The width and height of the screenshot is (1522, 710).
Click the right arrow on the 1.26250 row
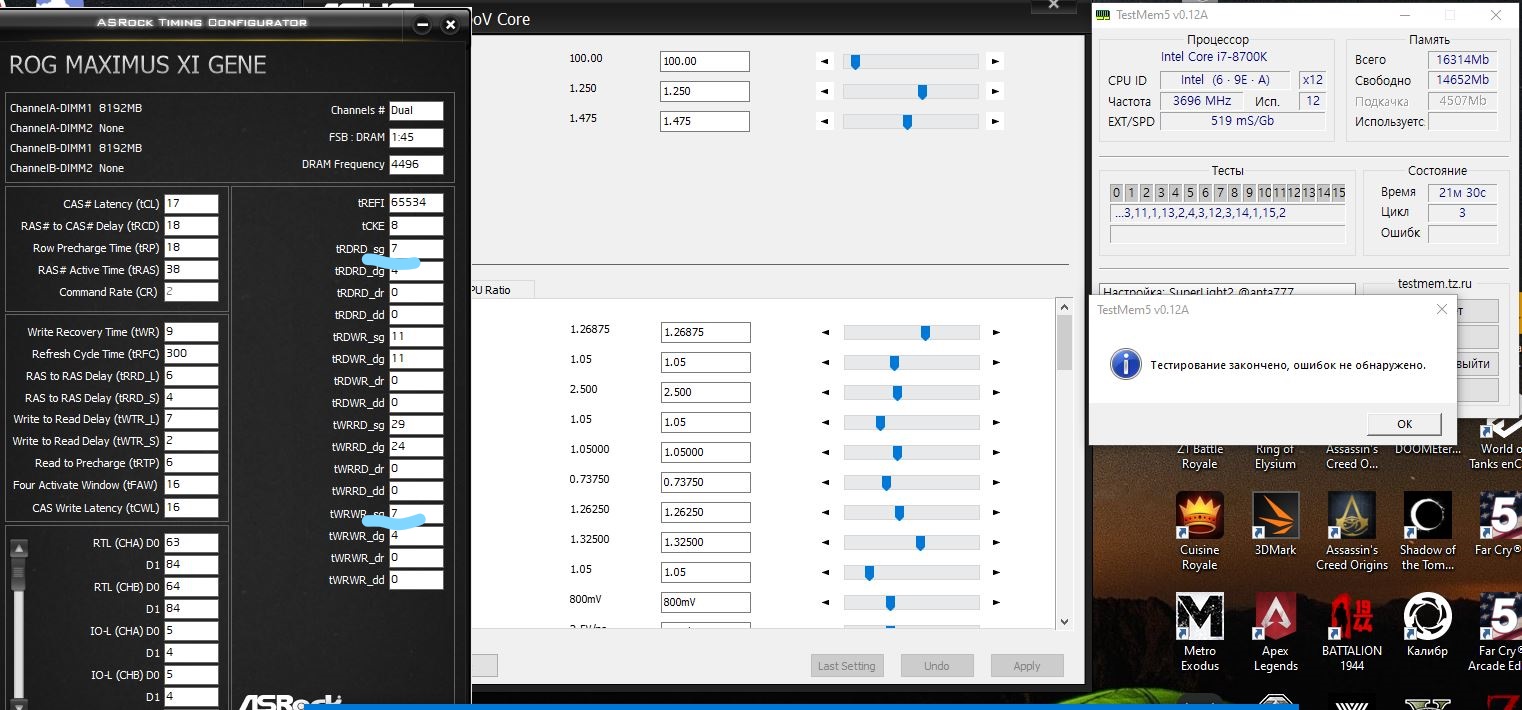tap(995, 513)
